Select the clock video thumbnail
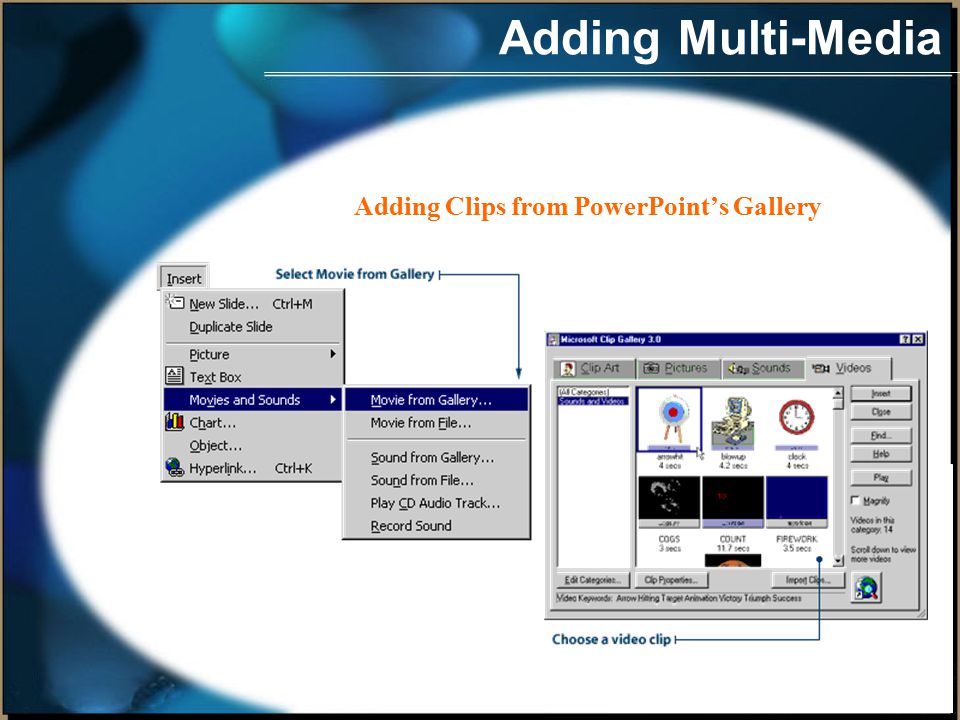 [x=797, y=422]
